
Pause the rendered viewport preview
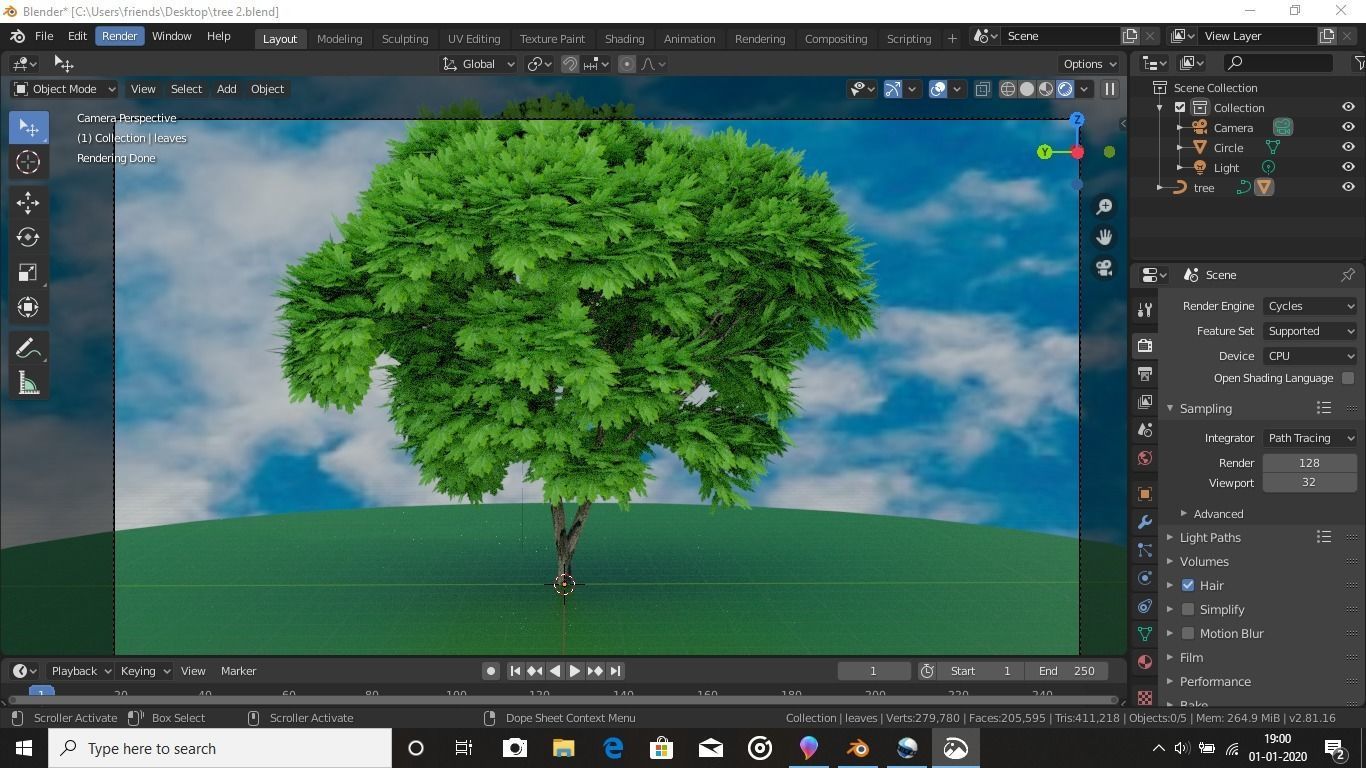pos(1109,89)
